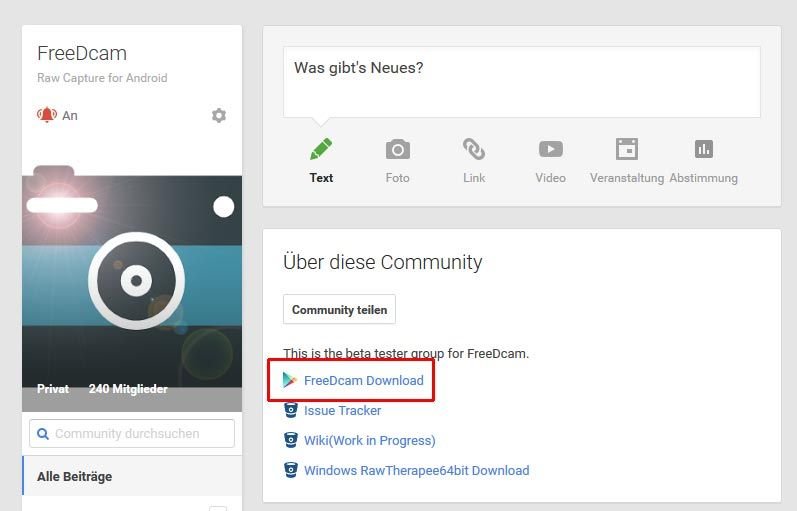This screenshot has width=797, height=511.
Task: Click the search magnifier icon
Action: 43,434
